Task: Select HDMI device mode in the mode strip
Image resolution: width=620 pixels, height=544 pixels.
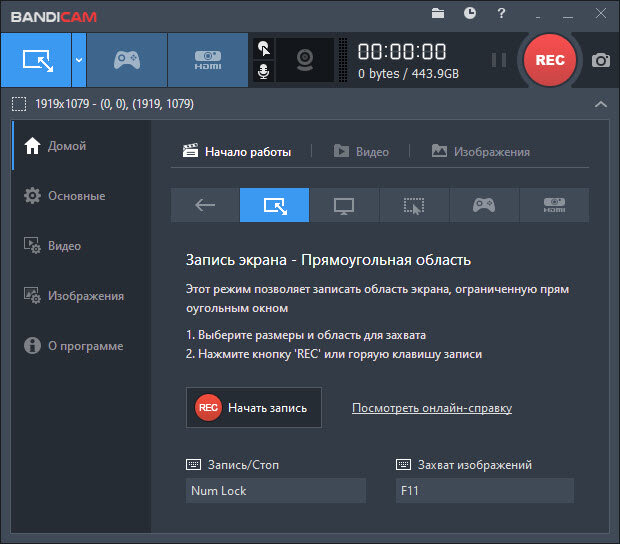Action: pos(554,205)
